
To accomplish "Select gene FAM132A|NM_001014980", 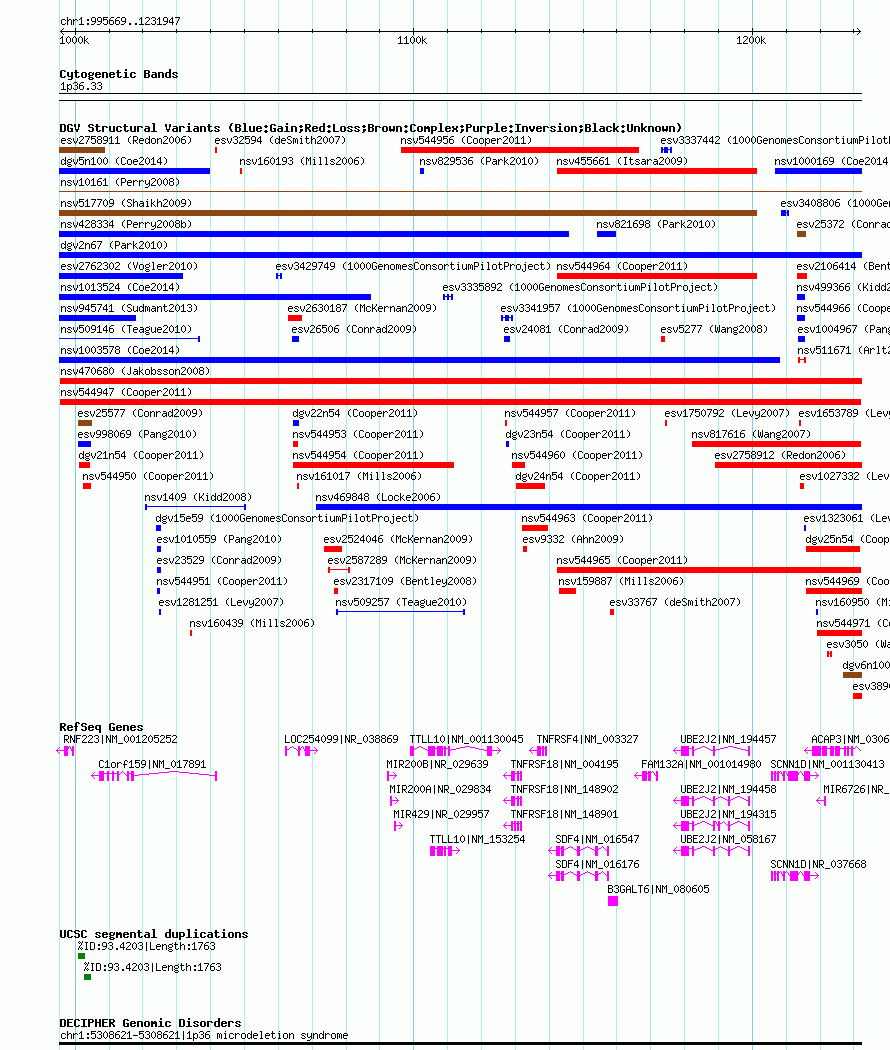I will [701, 764].
